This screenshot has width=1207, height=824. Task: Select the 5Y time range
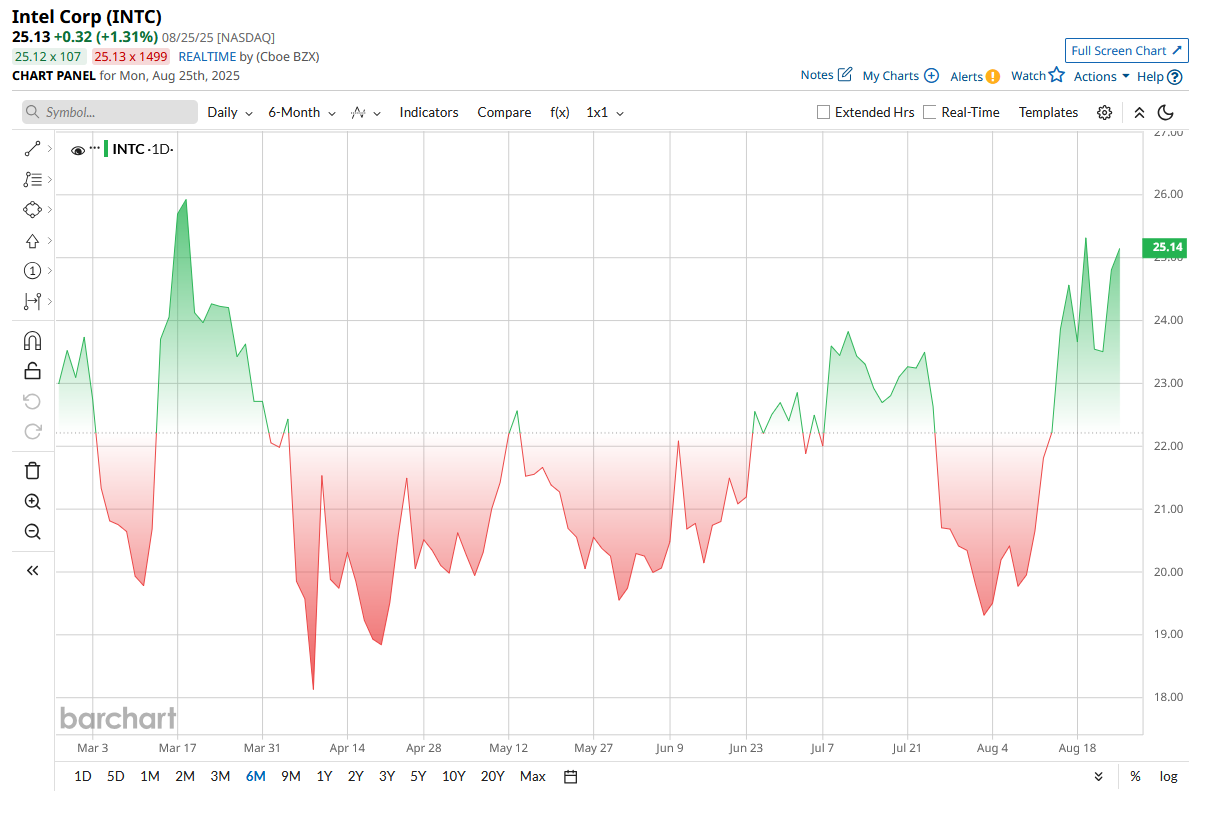(x=418, y=776)
